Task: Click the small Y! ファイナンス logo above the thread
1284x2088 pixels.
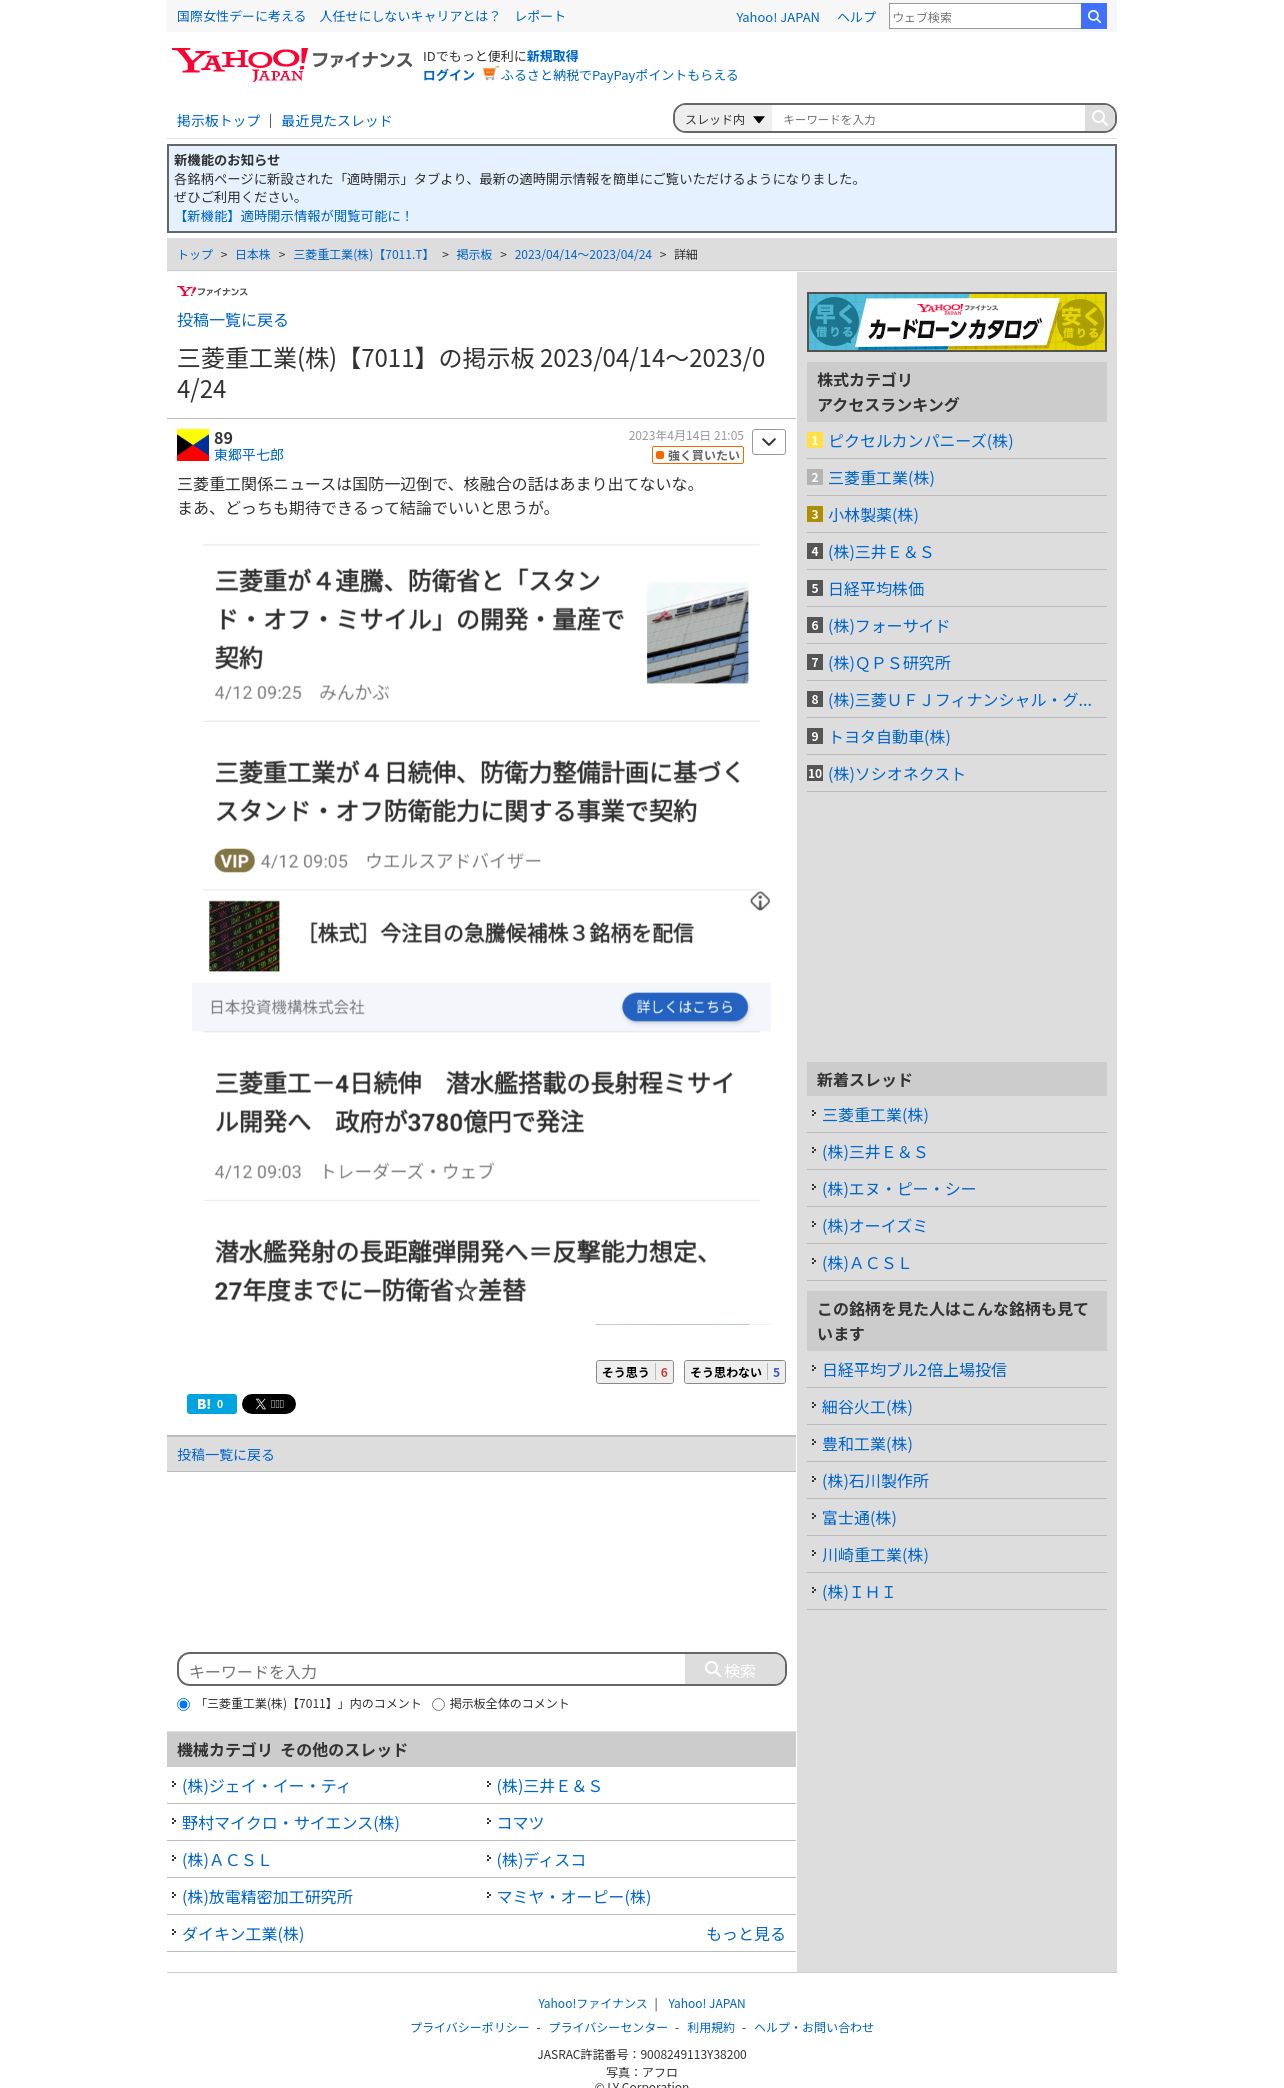Action: (x=212, y=291)
